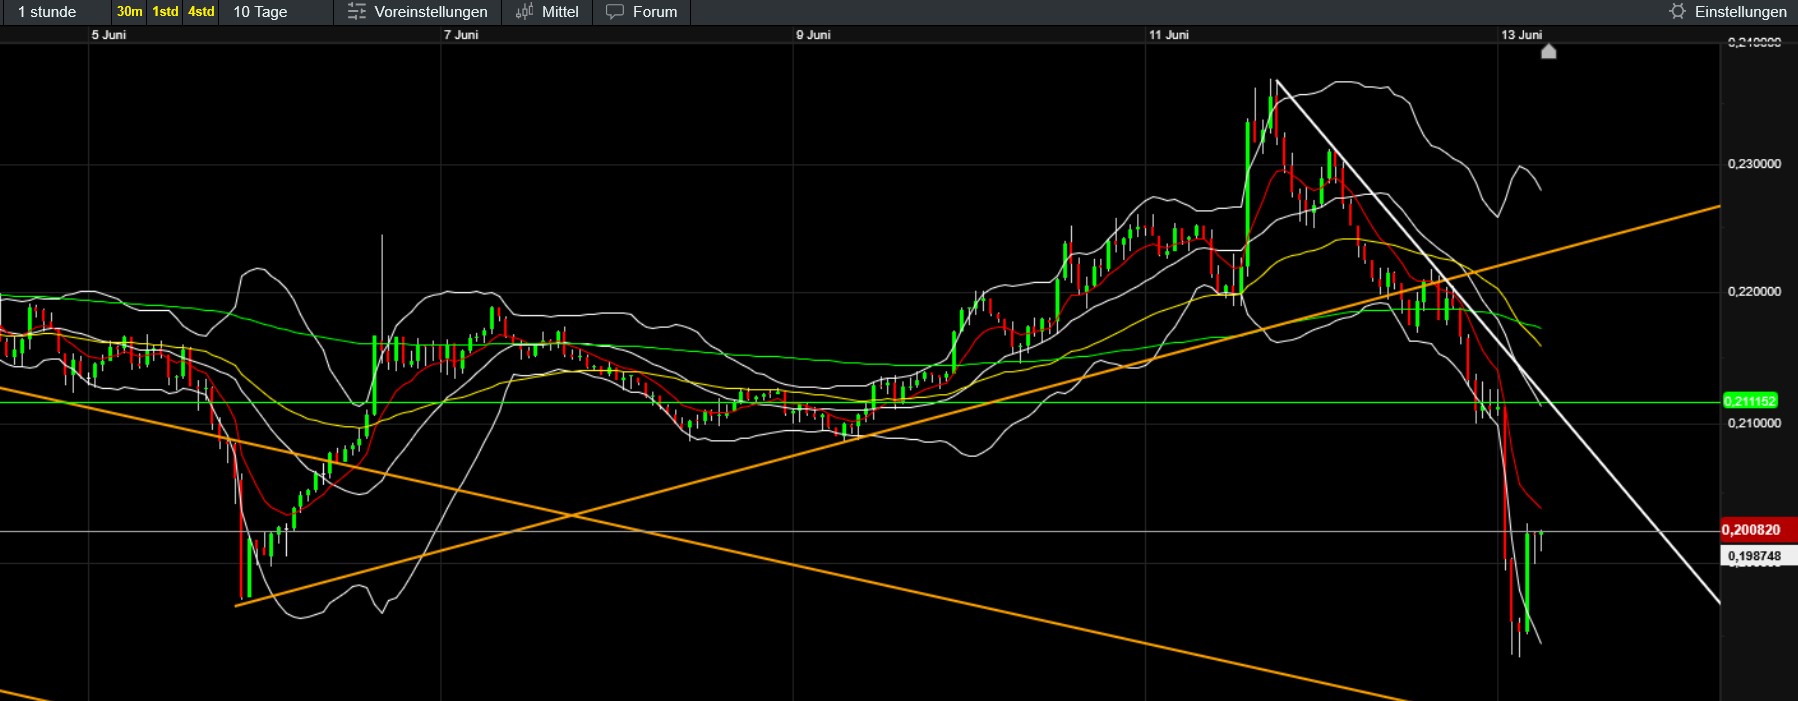Click the white 0,198748 price tag

point(1757,556)
